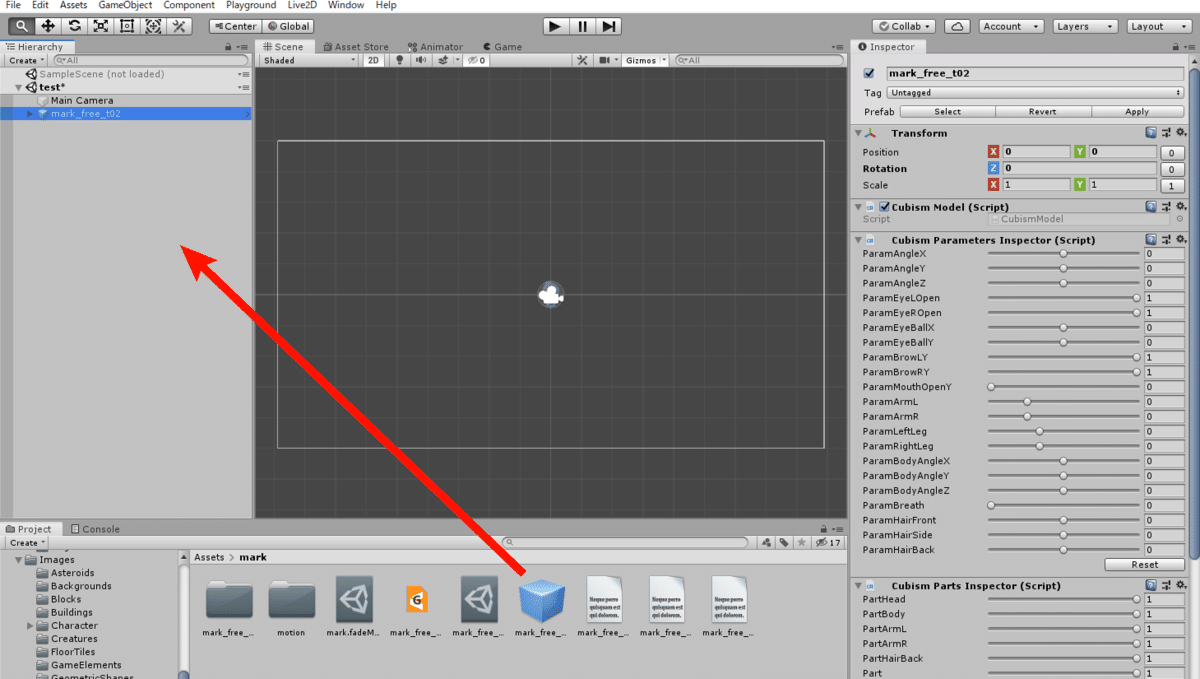Toggle 2D view in Scene
1200x679 pixels.
(373, 60)
